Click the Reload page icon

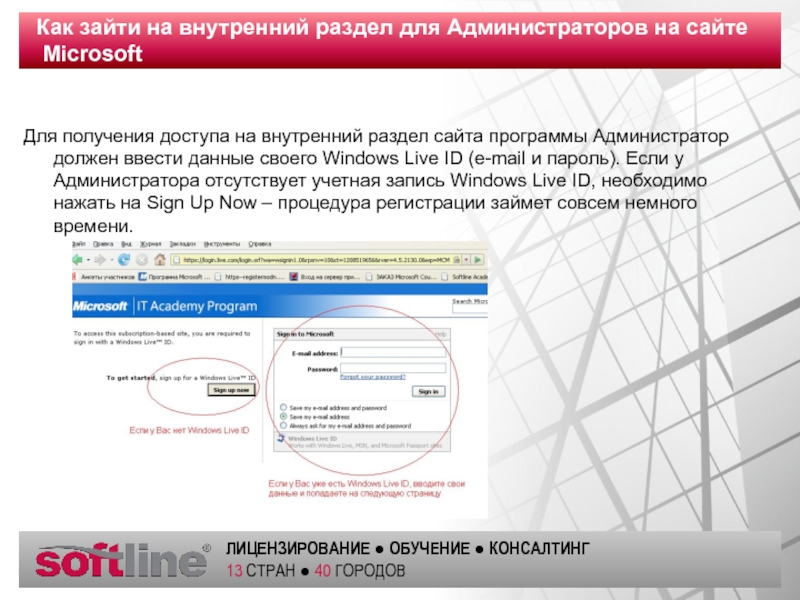(x=123, y=260)
